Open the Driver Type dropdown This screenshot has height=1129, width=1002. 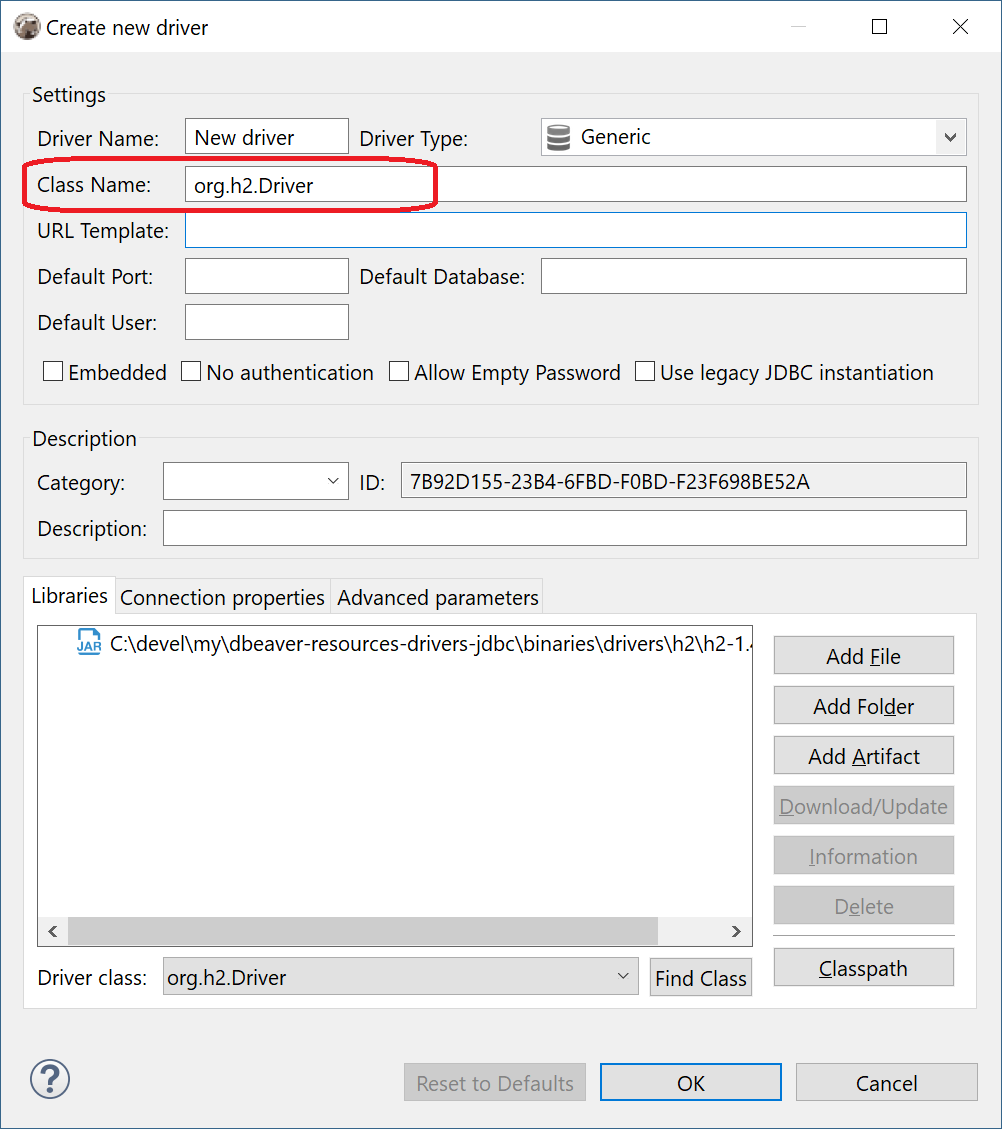[x=950, y=137]
